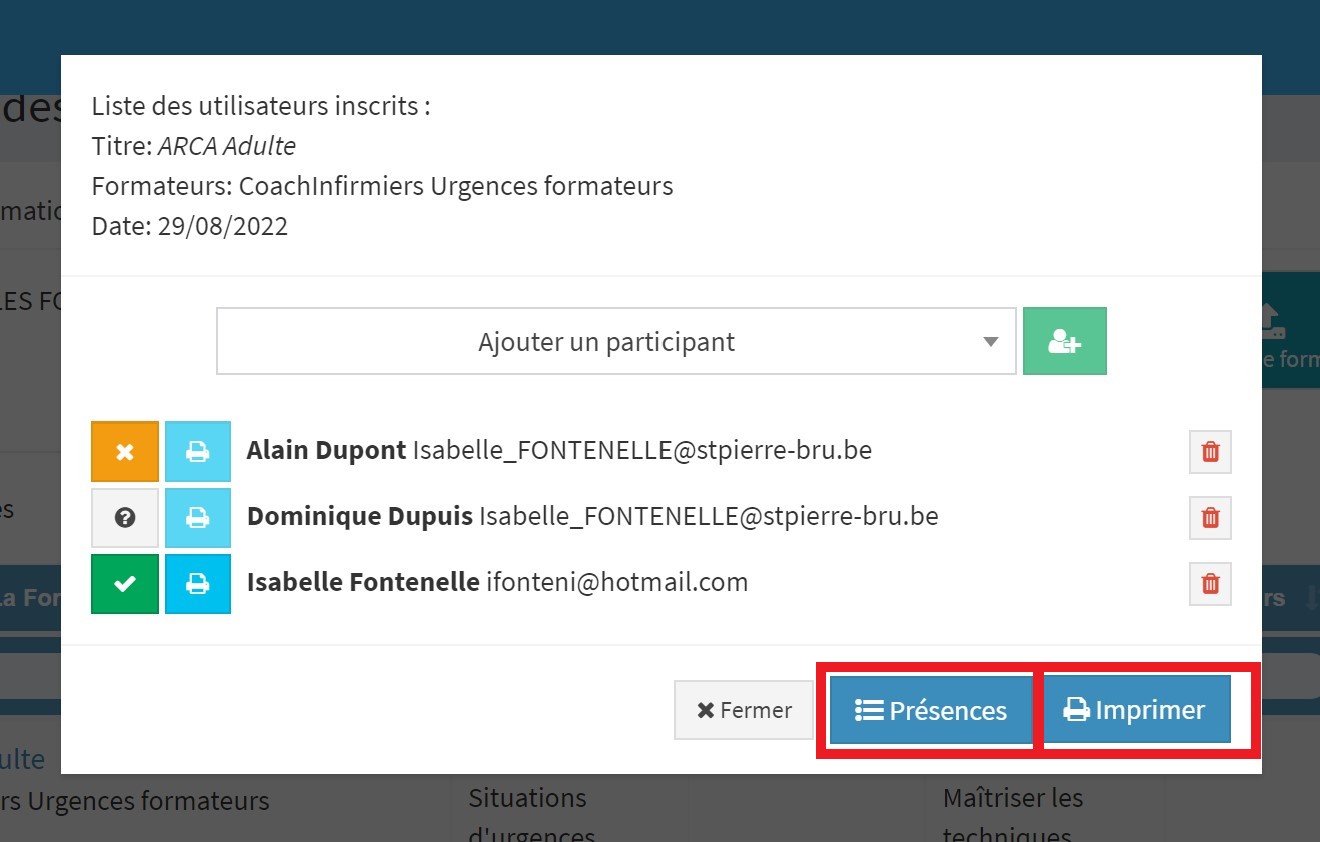Click the Présences button
1320x842 pixels.
click(x=930, y=710)
